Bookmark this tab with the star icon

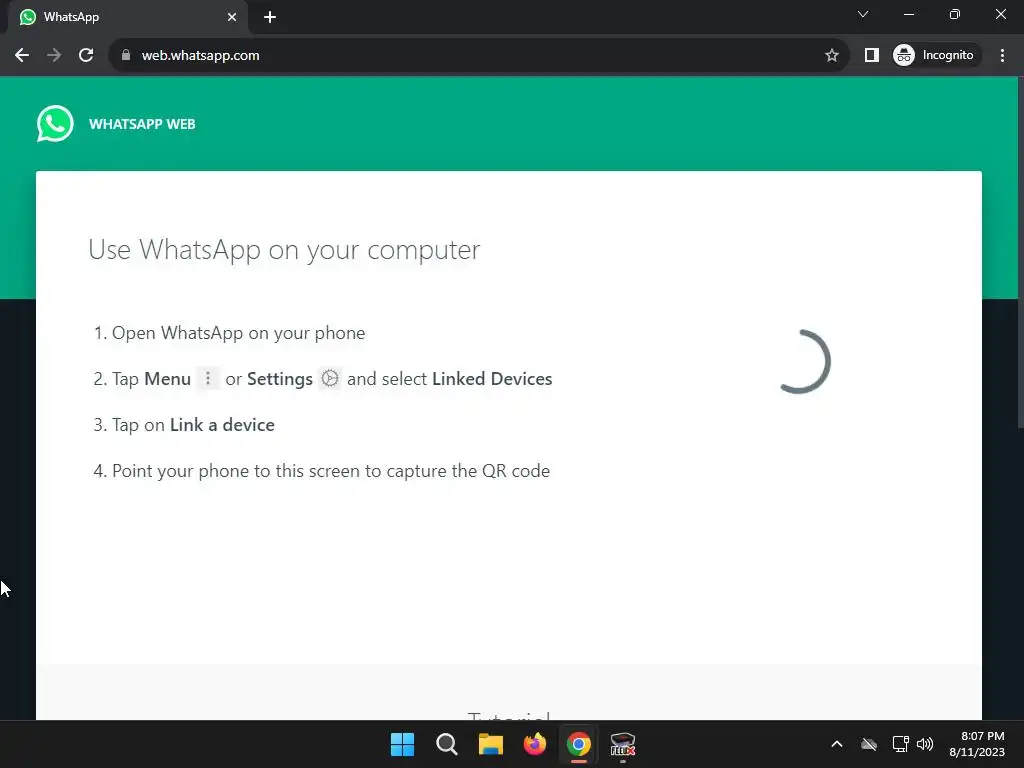pos(831,56)
